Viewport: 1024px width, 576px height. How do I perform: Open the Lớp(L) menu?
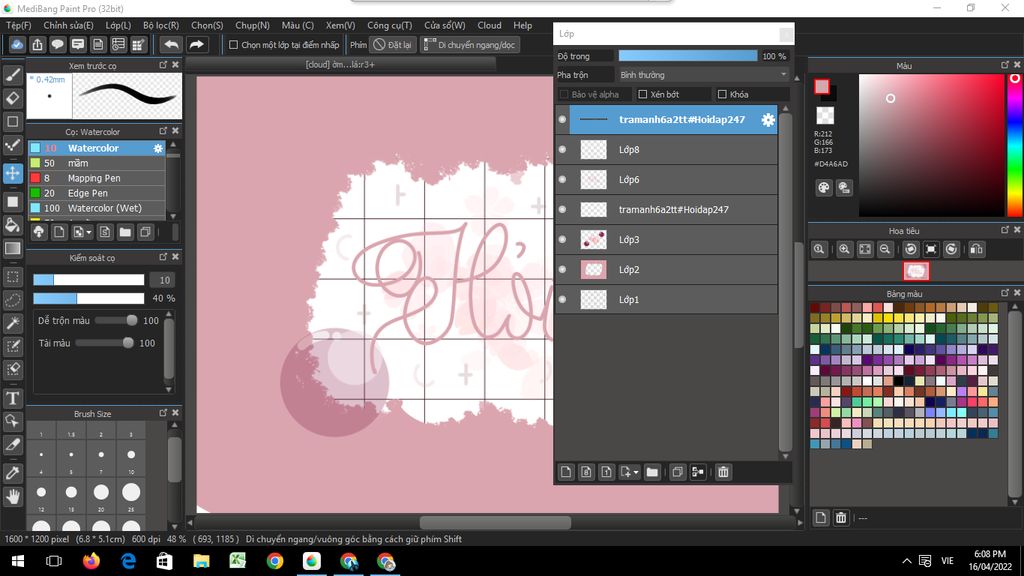[118, 25]
